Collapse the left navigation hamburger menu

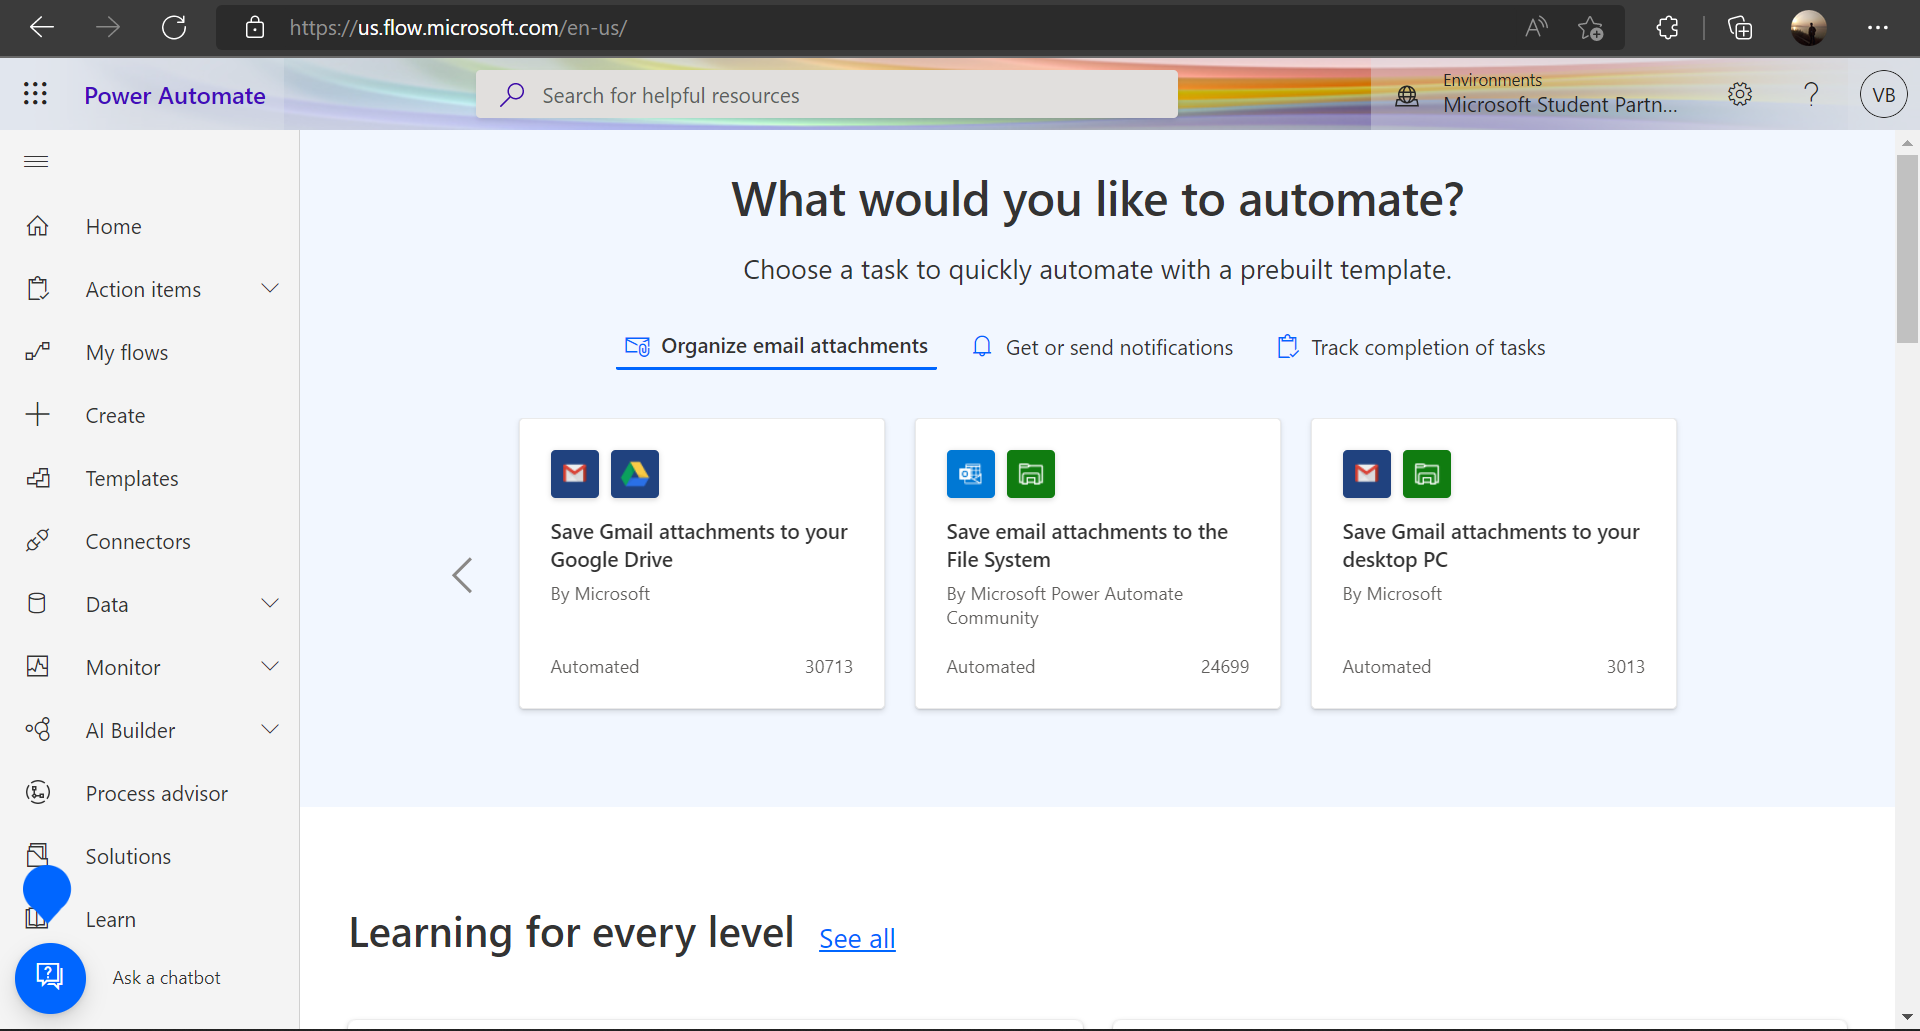click(36, 161)
